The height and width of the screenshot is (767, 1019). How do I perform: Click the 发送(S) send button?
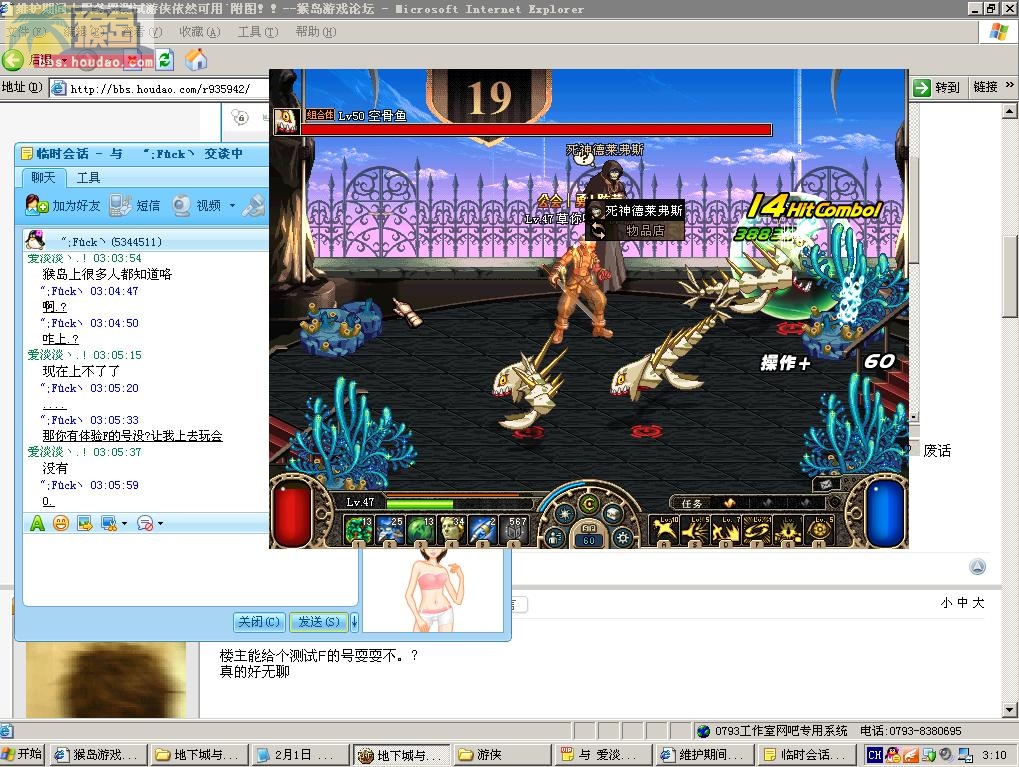[x=319, y=622]
